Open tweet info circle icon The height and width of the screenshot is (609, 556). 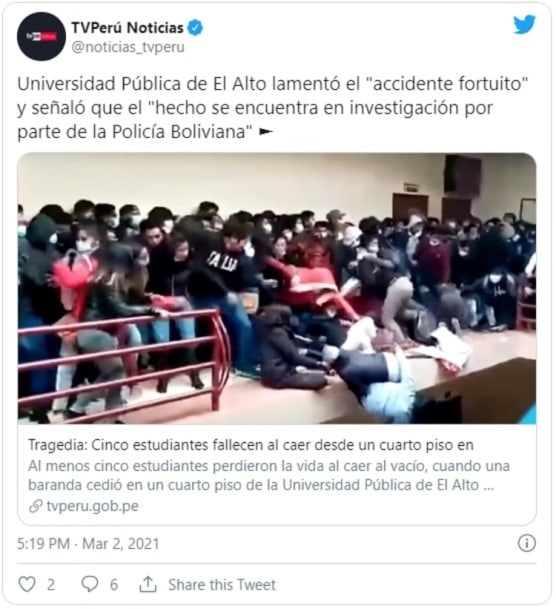point(527,543)
